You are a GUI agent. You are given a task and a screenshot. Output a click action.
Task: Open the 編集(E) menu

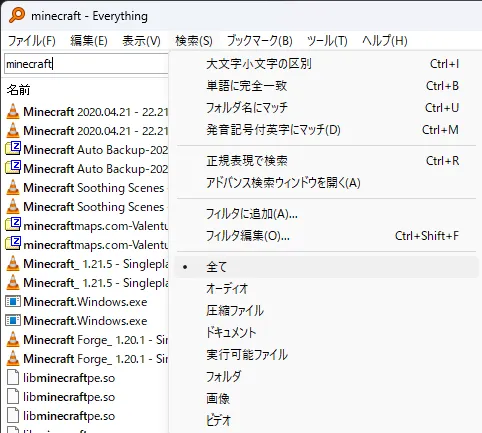coord(89,41)
